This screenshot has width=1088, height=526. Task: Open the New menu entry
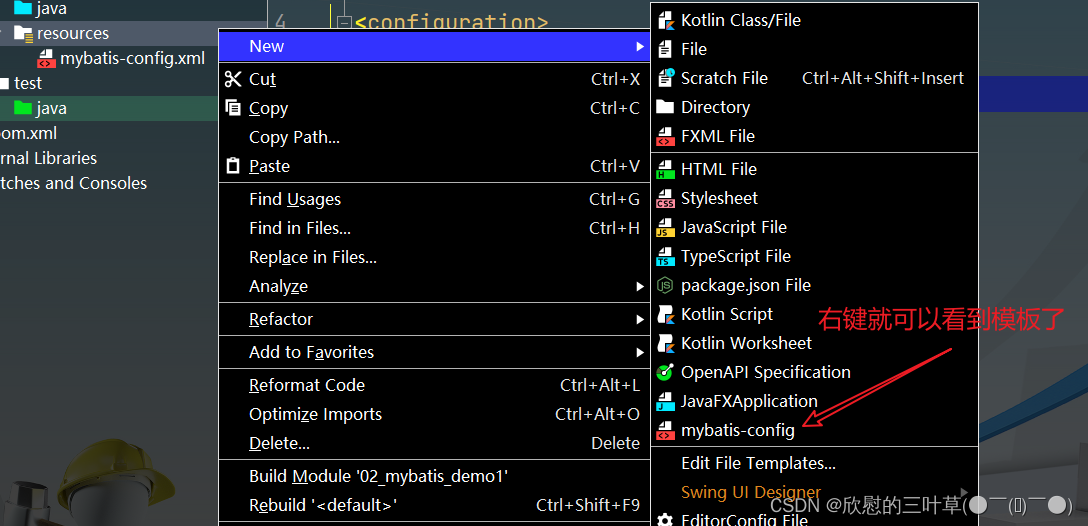tap(434, 46)
